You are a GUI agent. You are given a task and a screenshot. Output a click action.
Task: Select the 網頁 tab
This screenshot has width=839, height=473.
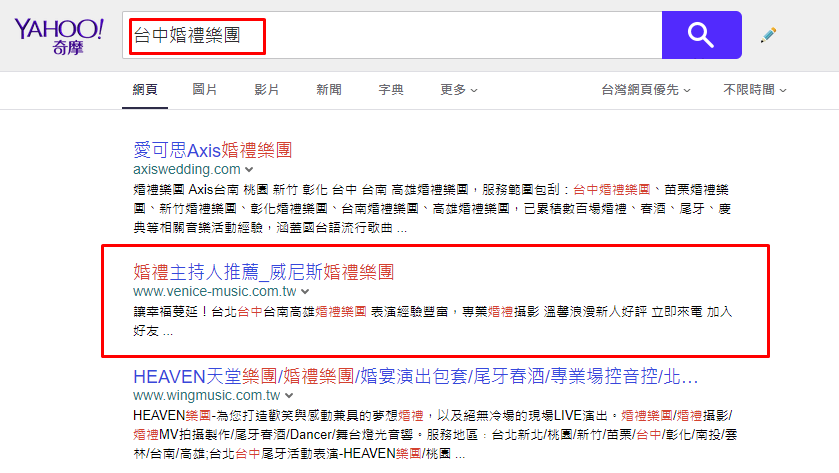[x=145, y=90]
